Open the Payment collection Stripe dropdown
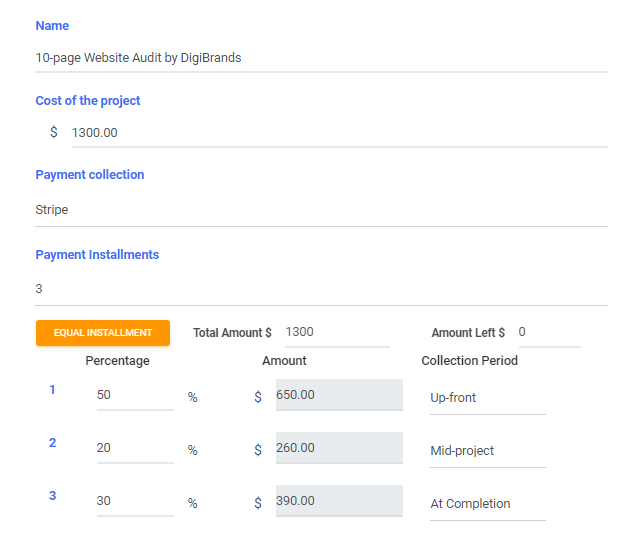 pyautogui.click(x=321, y=211)
